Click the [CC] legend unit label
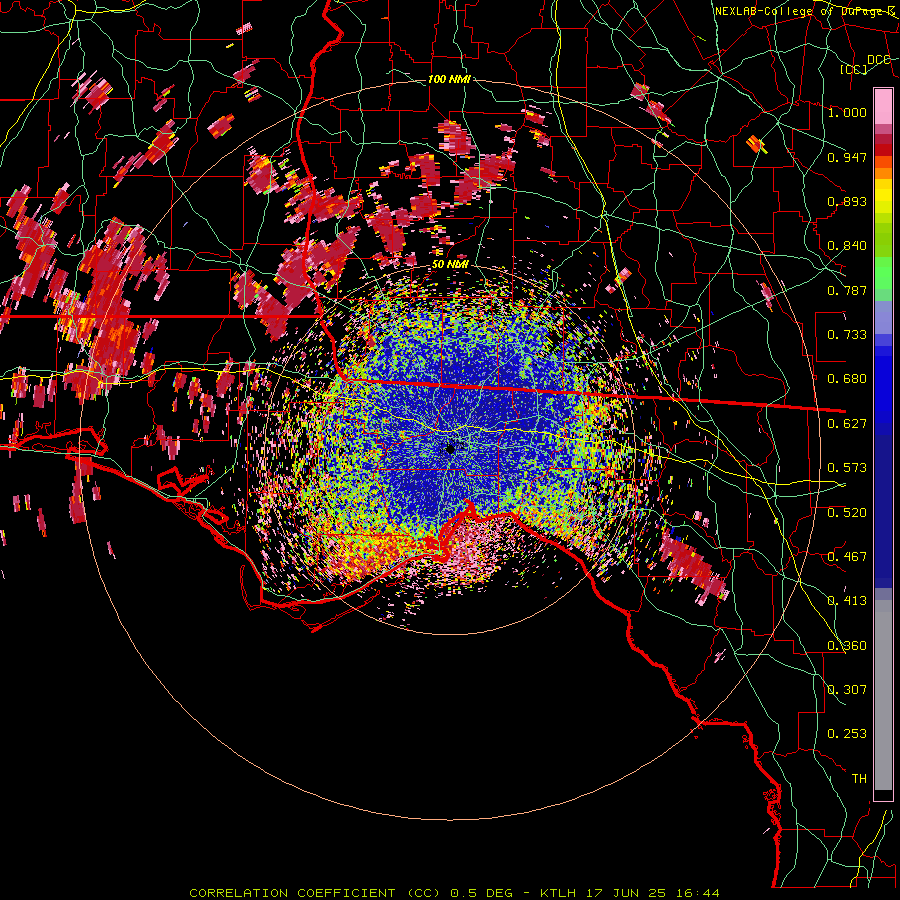The height and width of the screenshot is (900, 900). point(854,69)
